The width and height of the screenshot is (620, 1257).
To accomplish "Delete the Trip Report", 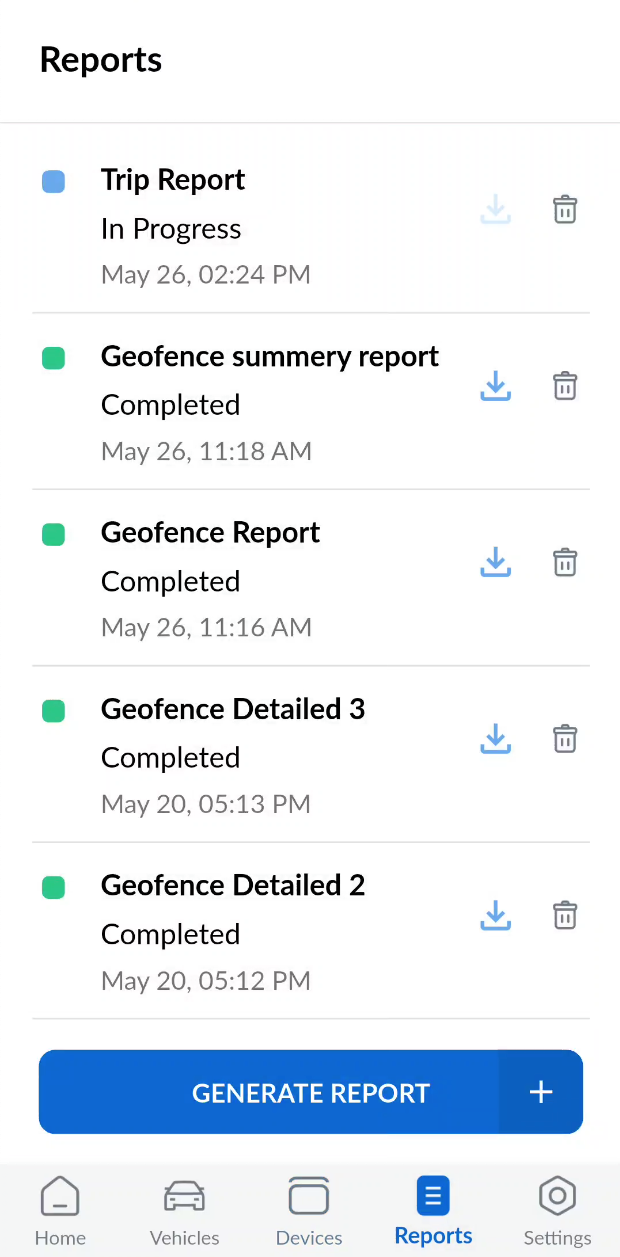I will pos(565,209).
